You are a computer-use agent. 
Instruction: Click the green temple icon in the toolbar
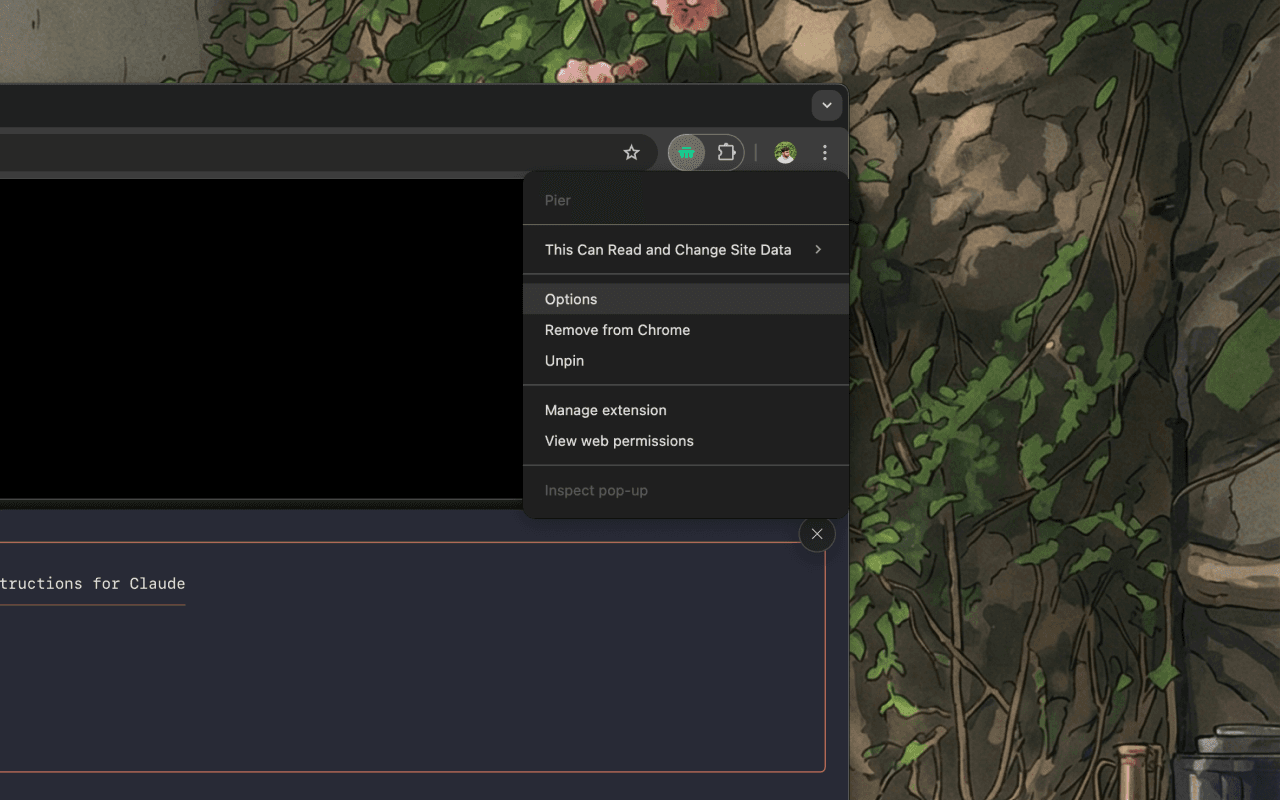(x=686, y=152)
